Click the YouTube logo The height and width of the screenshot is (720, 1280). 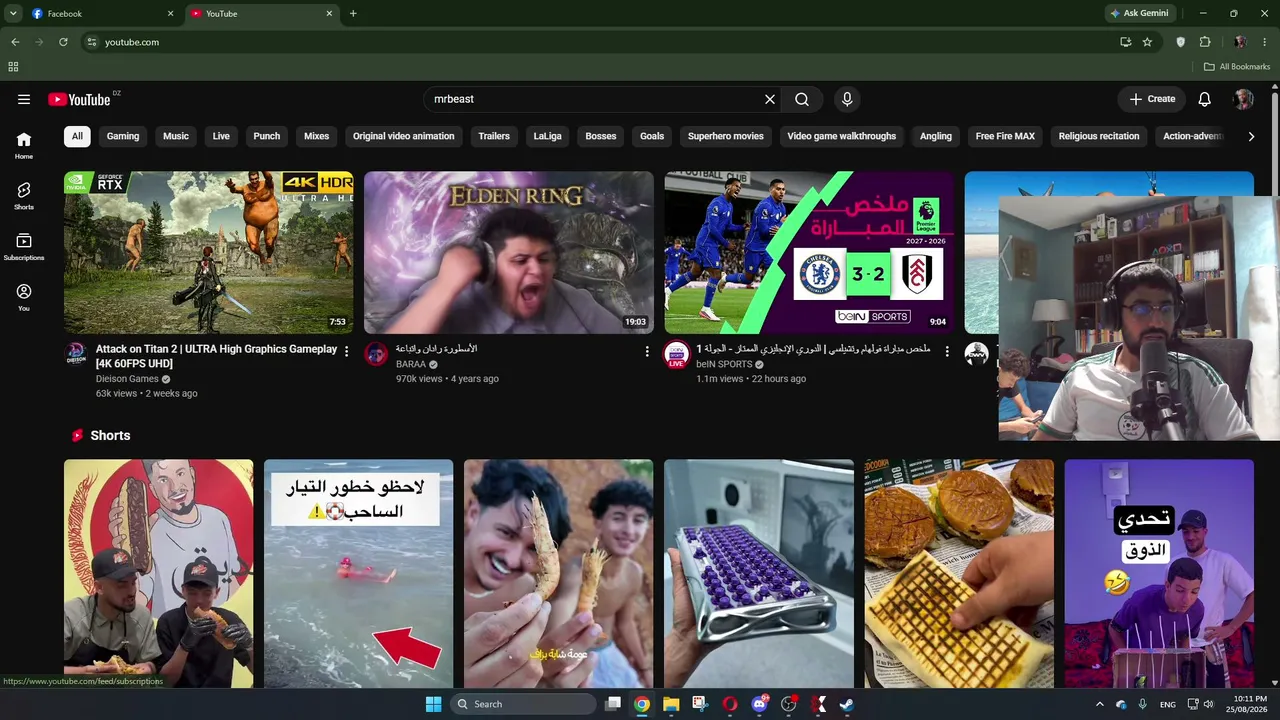(x=79, y=99)
